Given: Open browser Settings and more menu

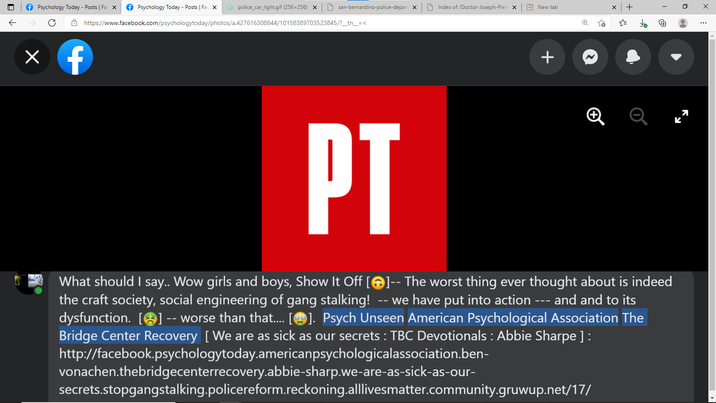Looking at the screenshot, I should [x=703, y=23].
